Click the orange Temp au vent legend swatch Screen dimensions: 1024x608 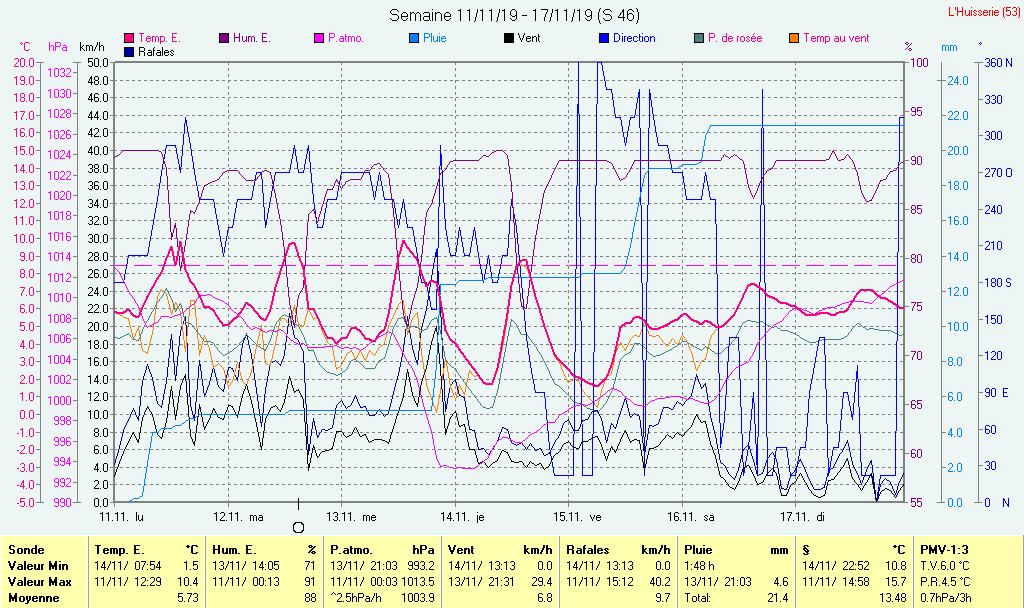(x=794, y=39)
